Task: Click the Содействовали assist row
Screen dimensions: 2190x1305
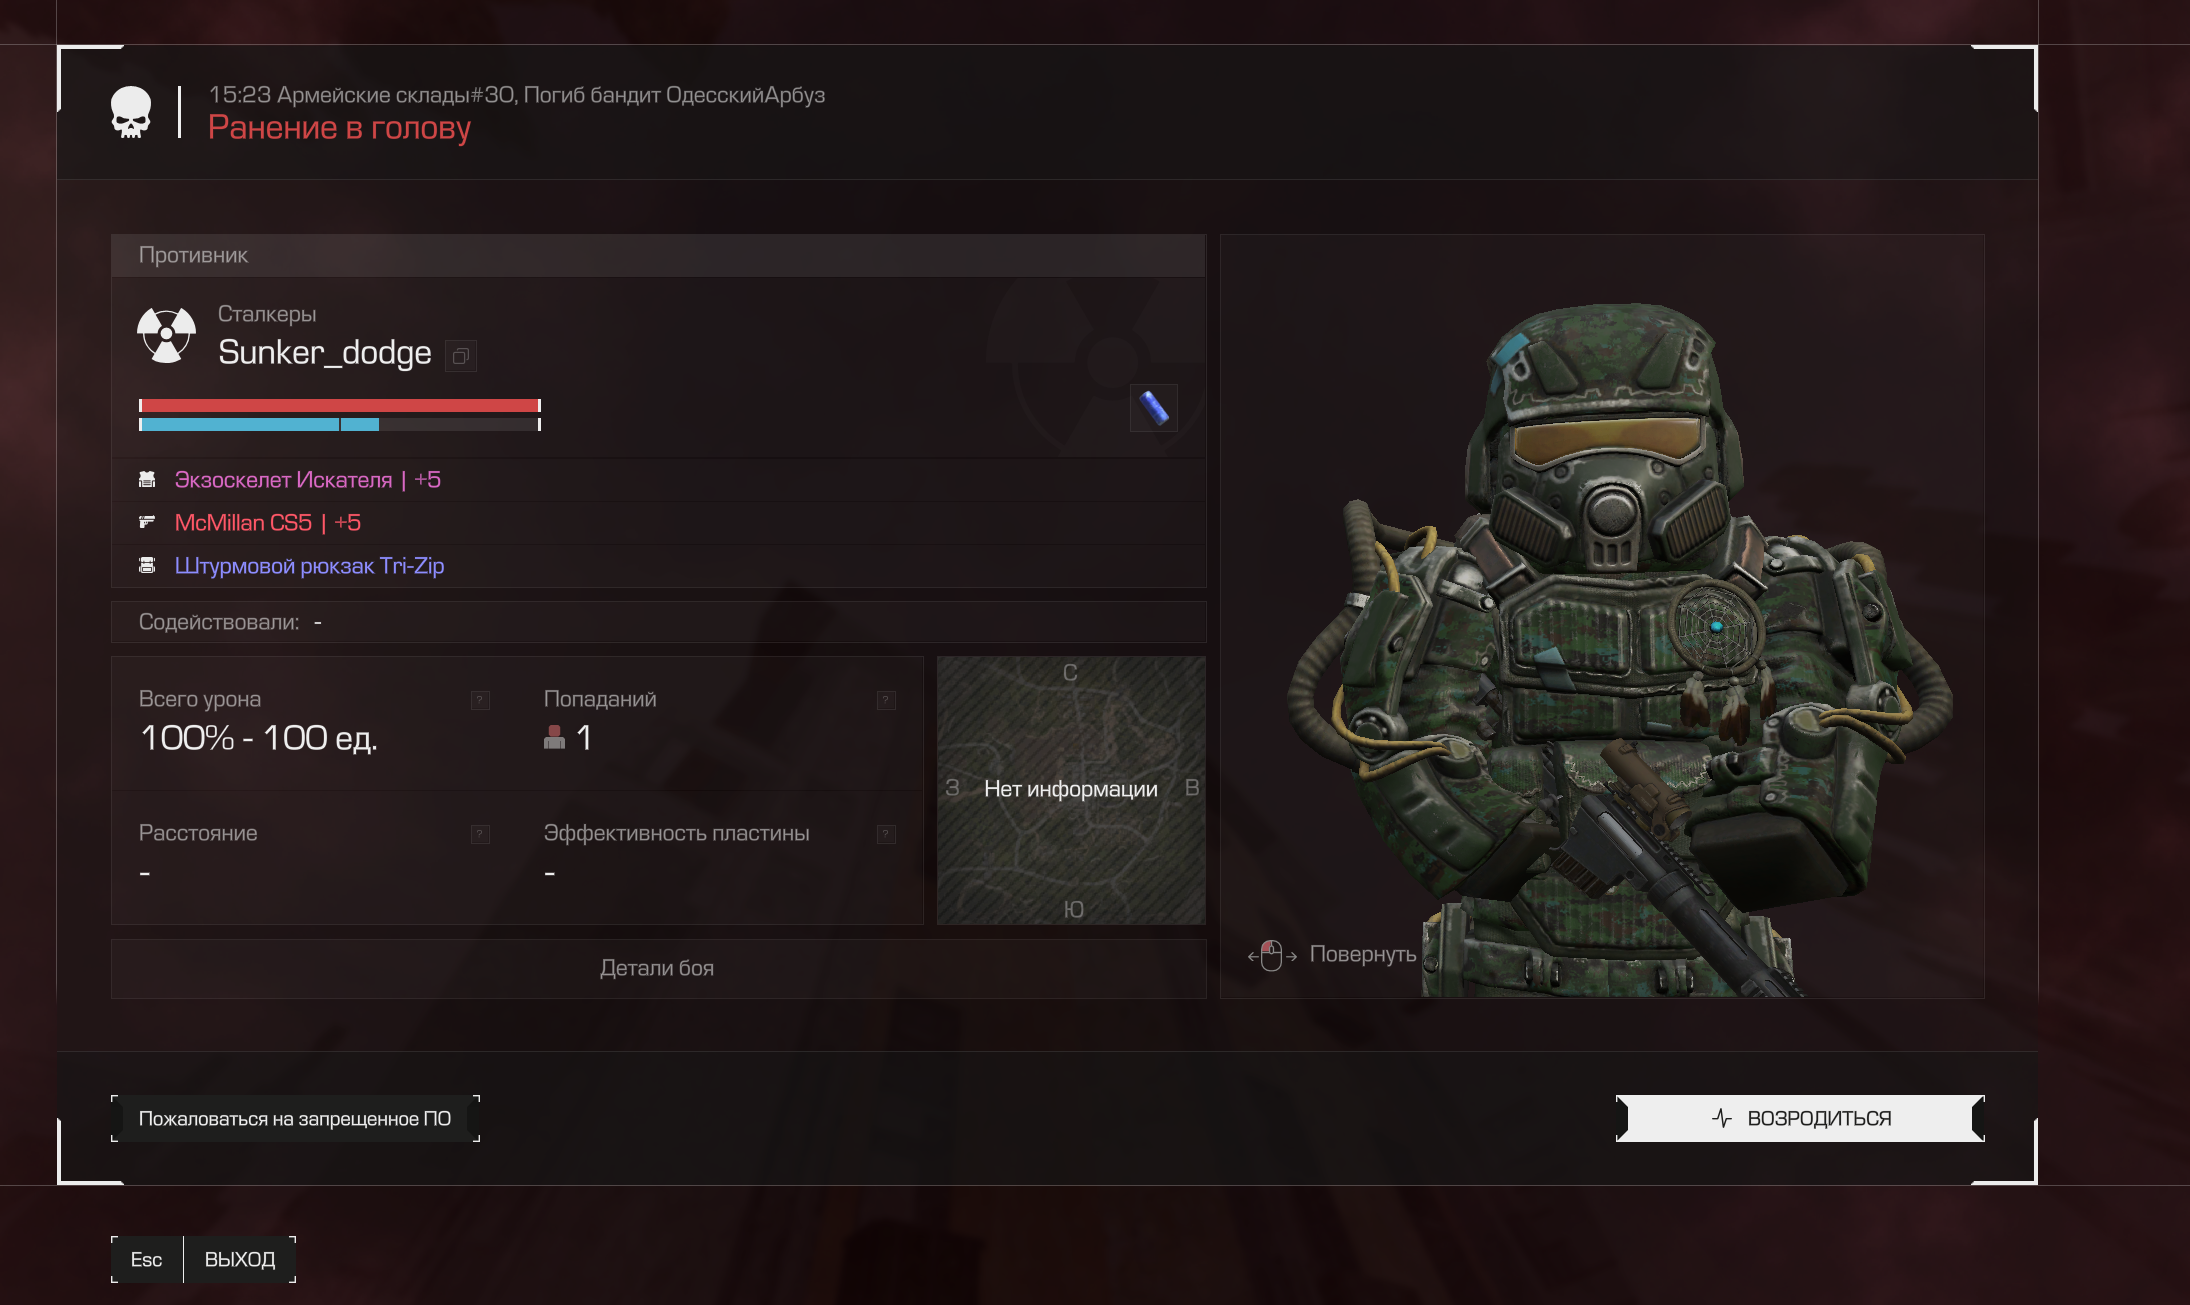Action: pos(658,622)
